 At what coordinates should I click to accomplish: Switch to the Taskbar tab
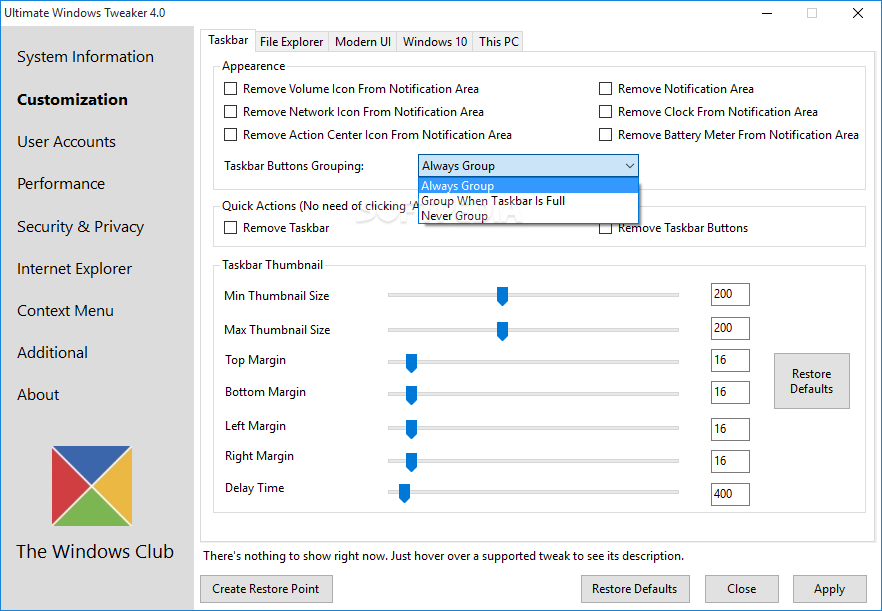tap(228, 40)
